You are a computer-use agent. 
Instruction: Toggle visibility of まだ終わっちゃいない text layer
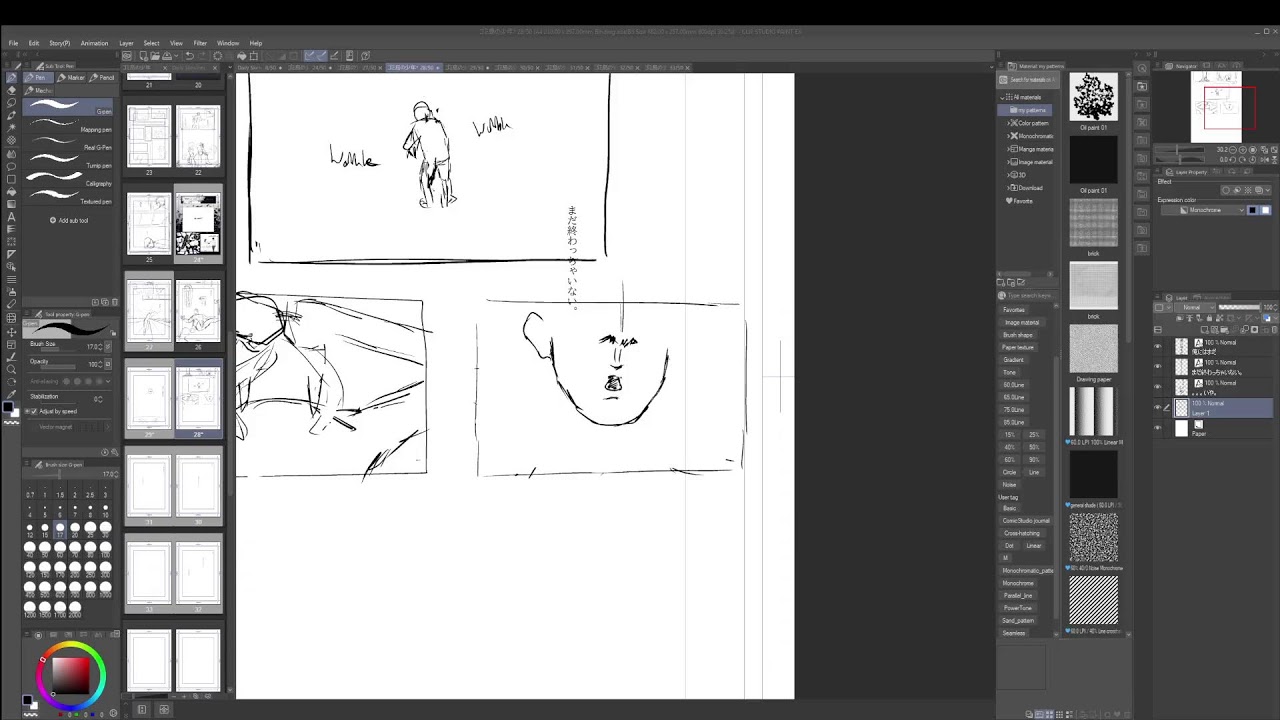click(x=1158, y=366)
